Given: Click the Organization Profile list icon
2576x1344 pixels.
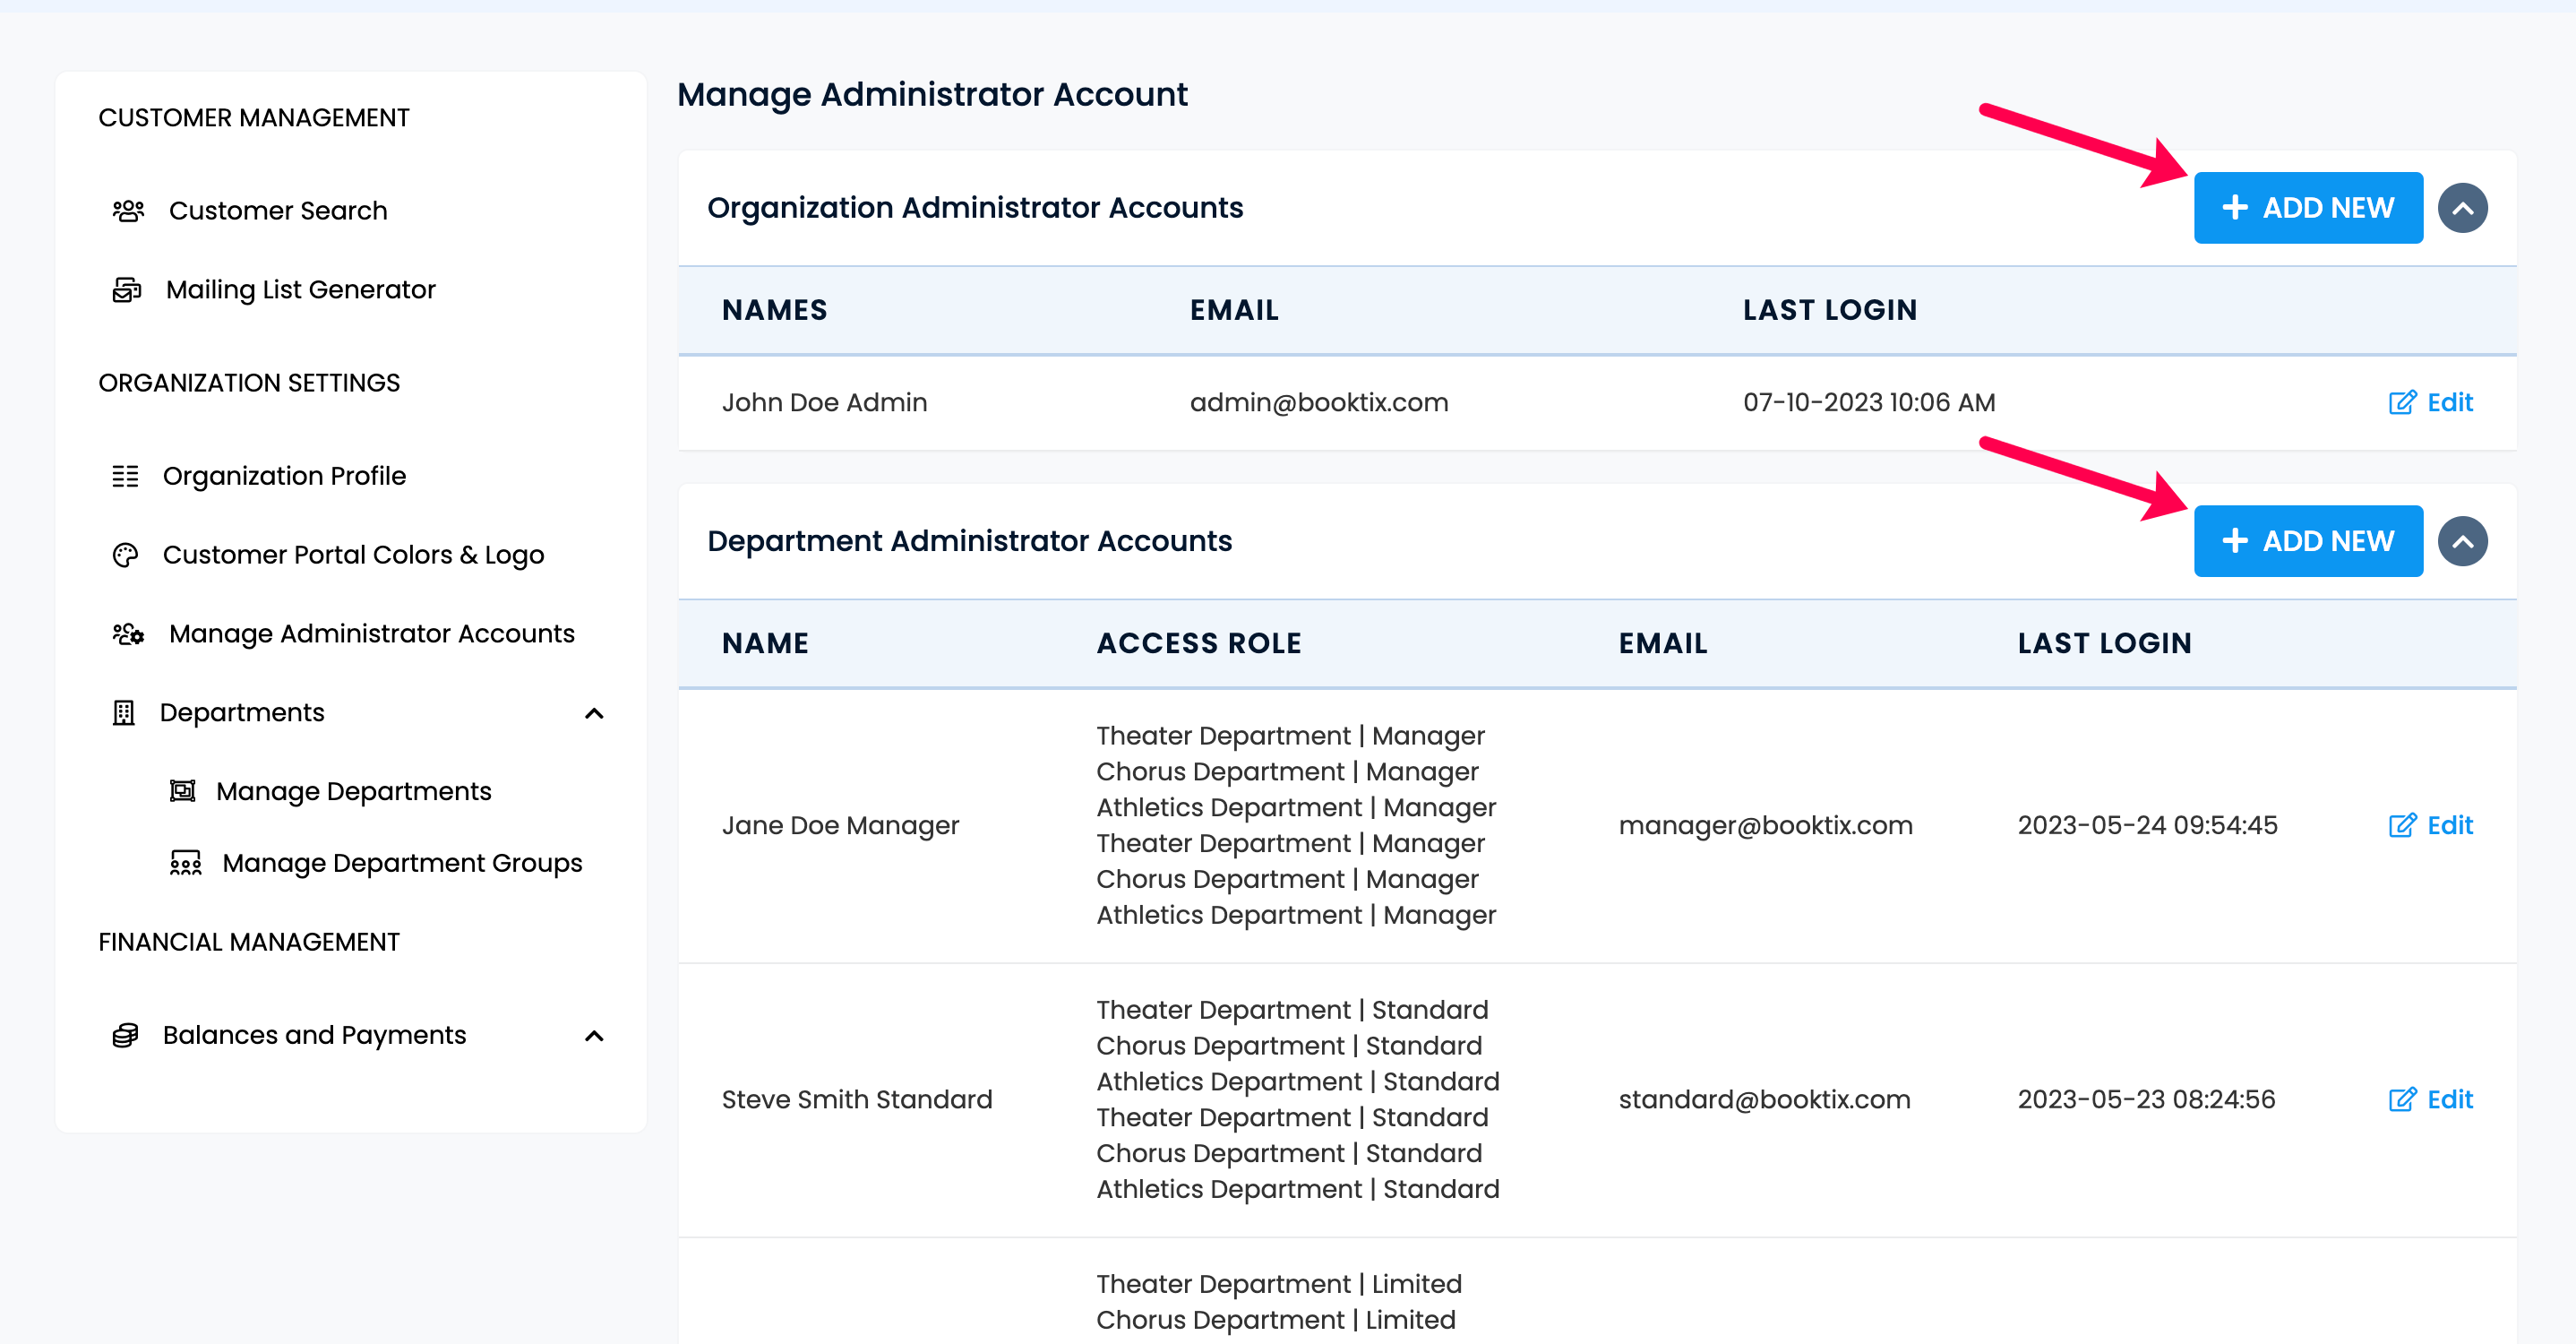Looking at the screenshot, I should click(125, 476).
